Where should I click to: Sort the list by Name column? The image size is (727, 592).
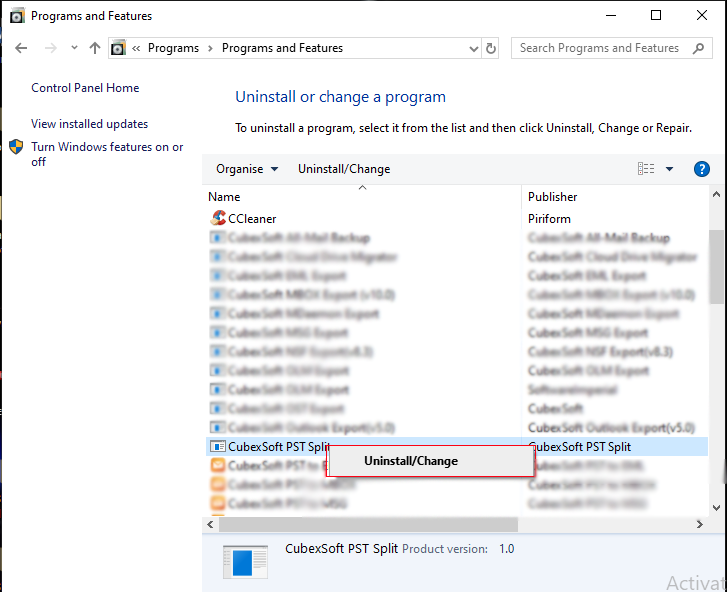(x=224, y=197)
